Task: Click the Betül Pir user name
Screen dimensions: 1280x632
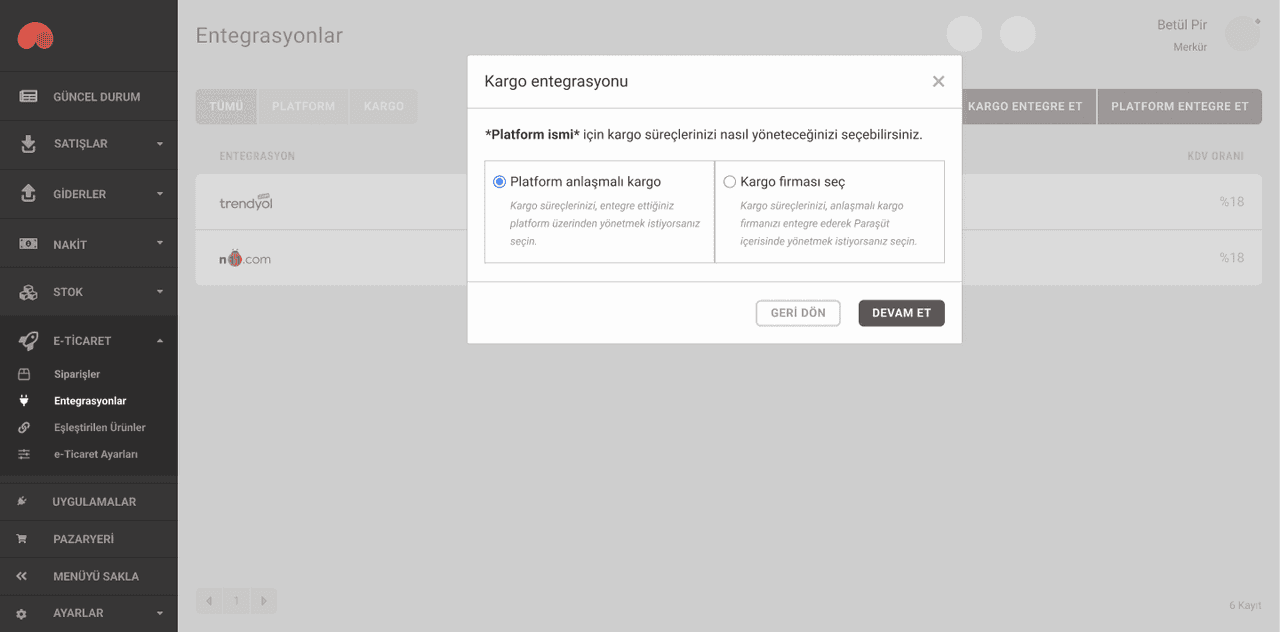Action: click(1182, 25)
